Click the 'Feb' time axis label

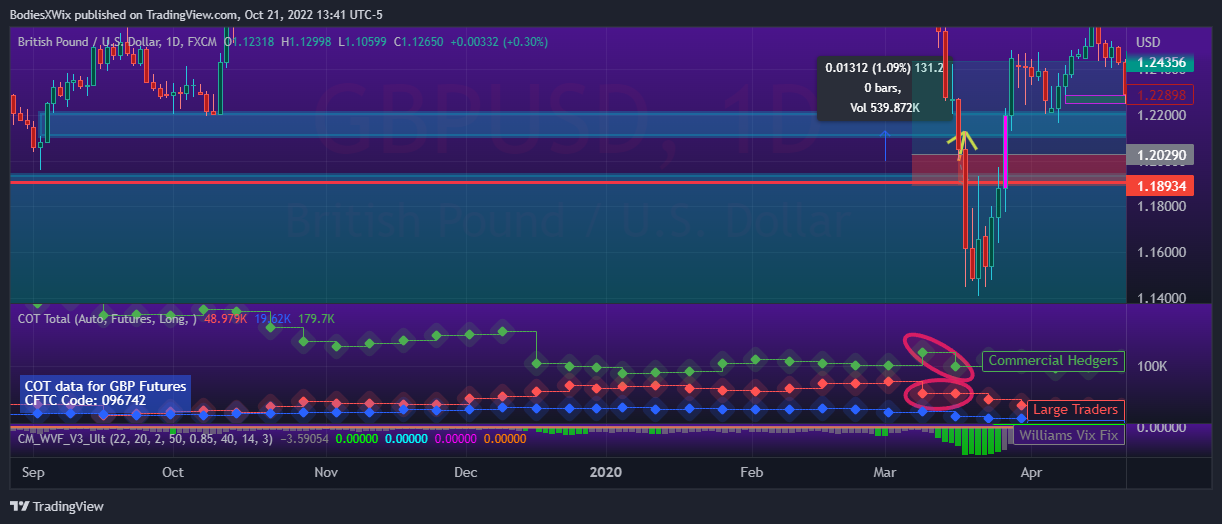[x=752, y=471]
